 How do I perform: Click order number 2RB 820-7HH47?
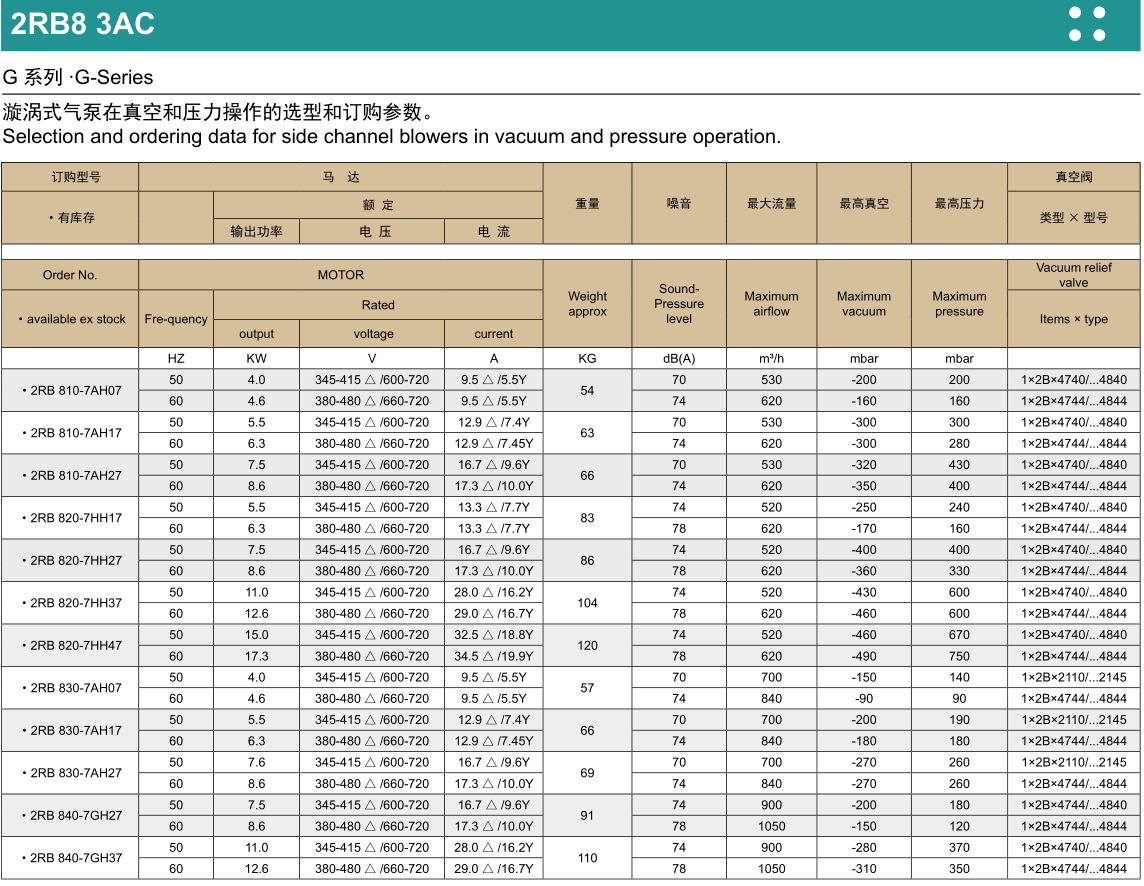click(72, 646)
